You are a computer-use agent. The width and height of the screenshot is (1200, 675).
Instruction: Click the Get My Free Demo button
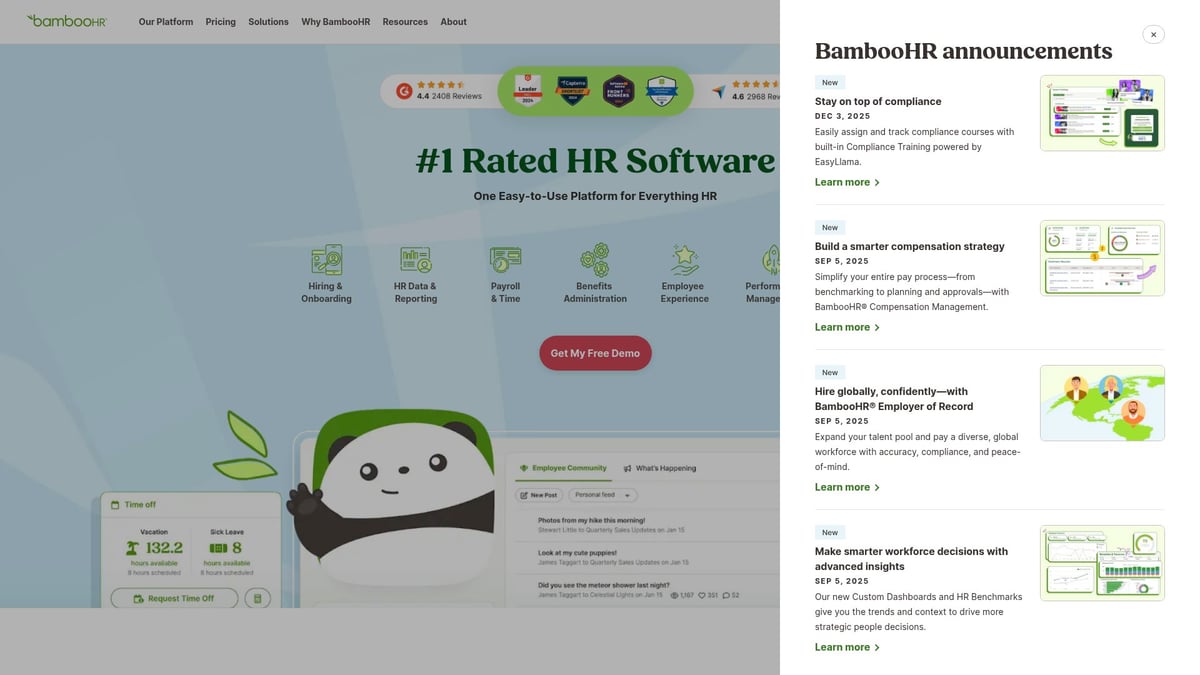pos(595,353)
